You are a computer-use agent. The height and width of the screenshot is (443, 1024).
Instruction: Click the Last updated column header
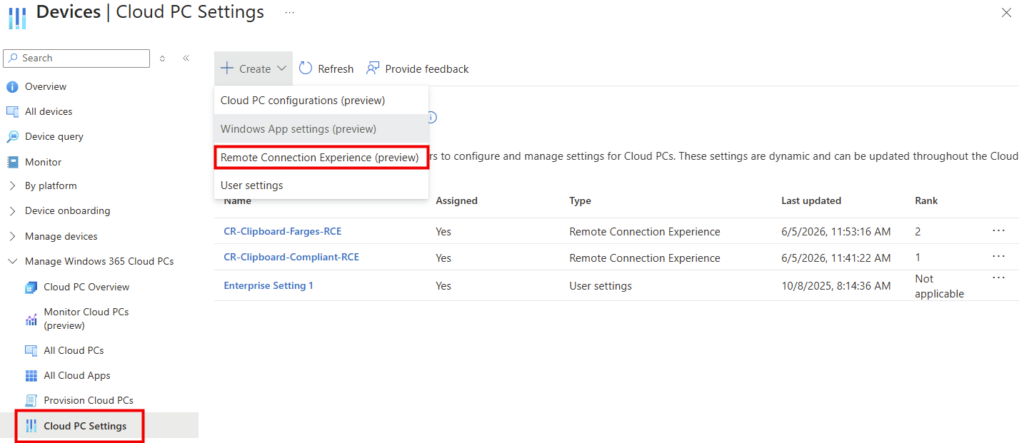click(811, 201)
